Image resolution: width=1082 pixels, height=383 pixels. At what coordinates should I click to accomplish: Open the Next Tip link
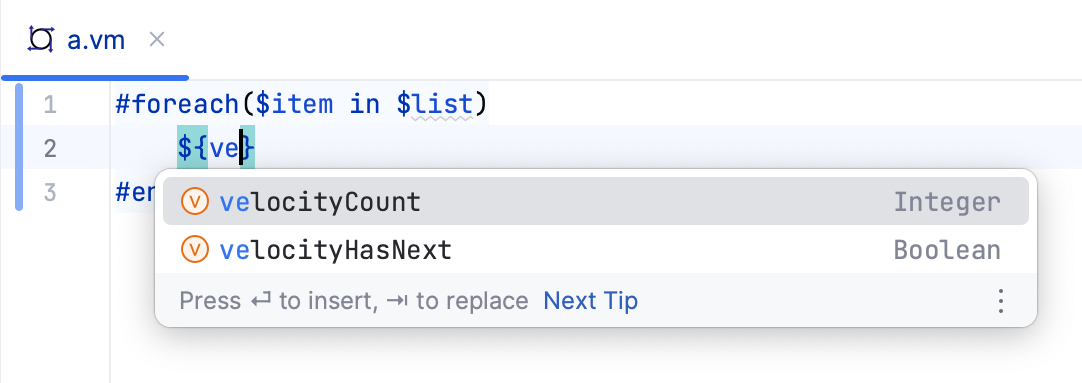(x=591, y=301)
